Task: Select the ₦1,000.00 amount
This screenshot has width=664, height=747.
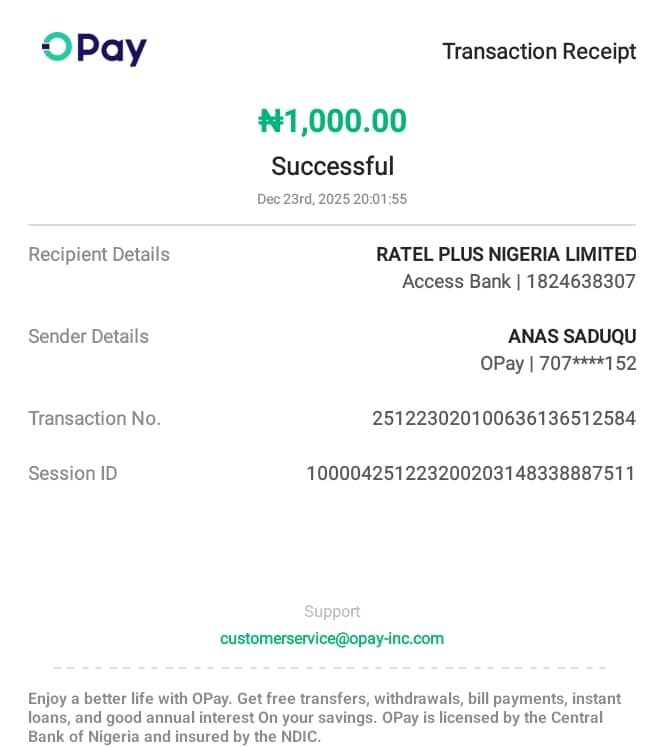Action: [332, 121]
